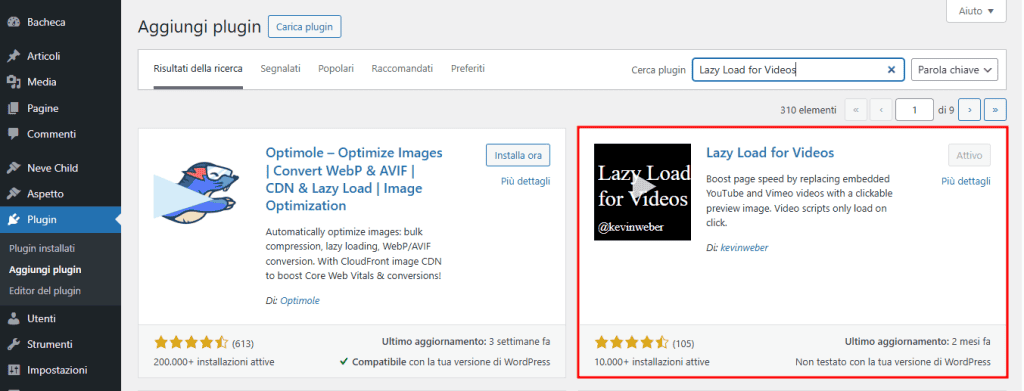This screenshot has height=391, width=1024.
Task: Go to the next results page
Action: click(x=970, y=110)
